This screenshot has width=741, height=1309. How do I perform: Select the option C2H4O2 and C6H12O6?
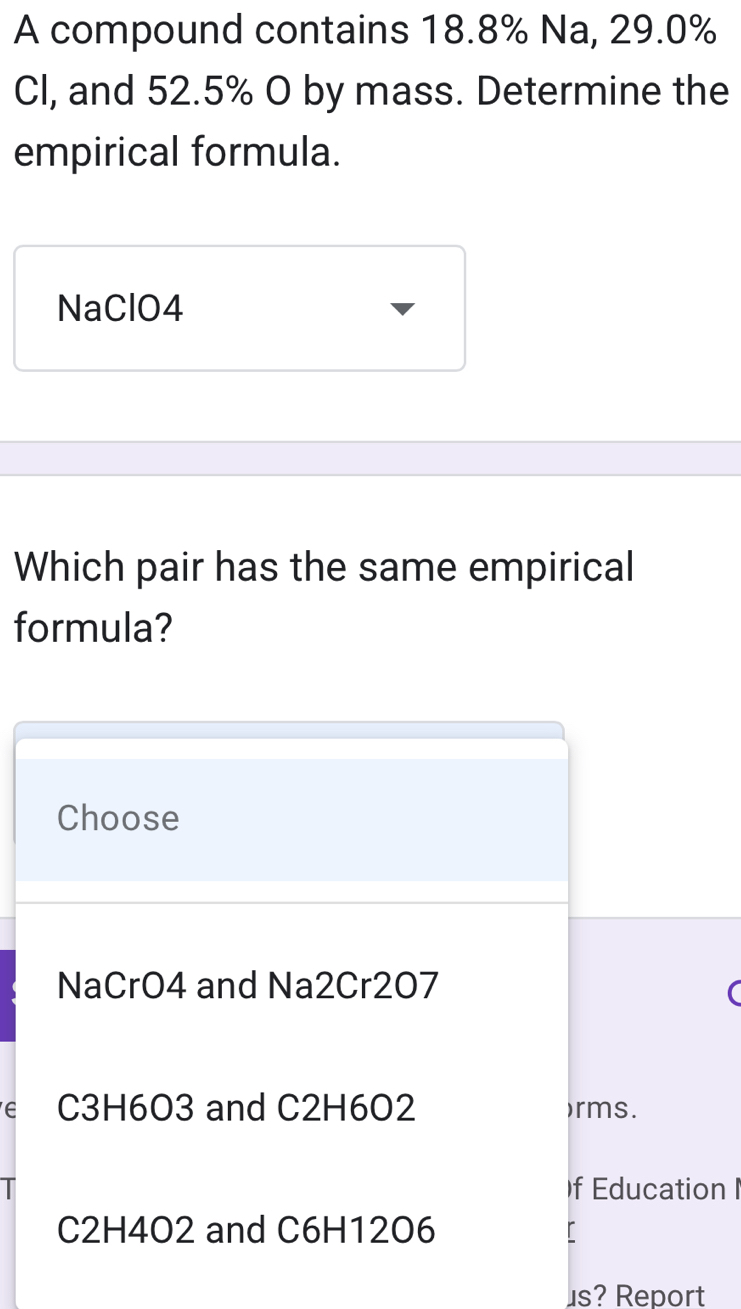(x=246, y=1230)
